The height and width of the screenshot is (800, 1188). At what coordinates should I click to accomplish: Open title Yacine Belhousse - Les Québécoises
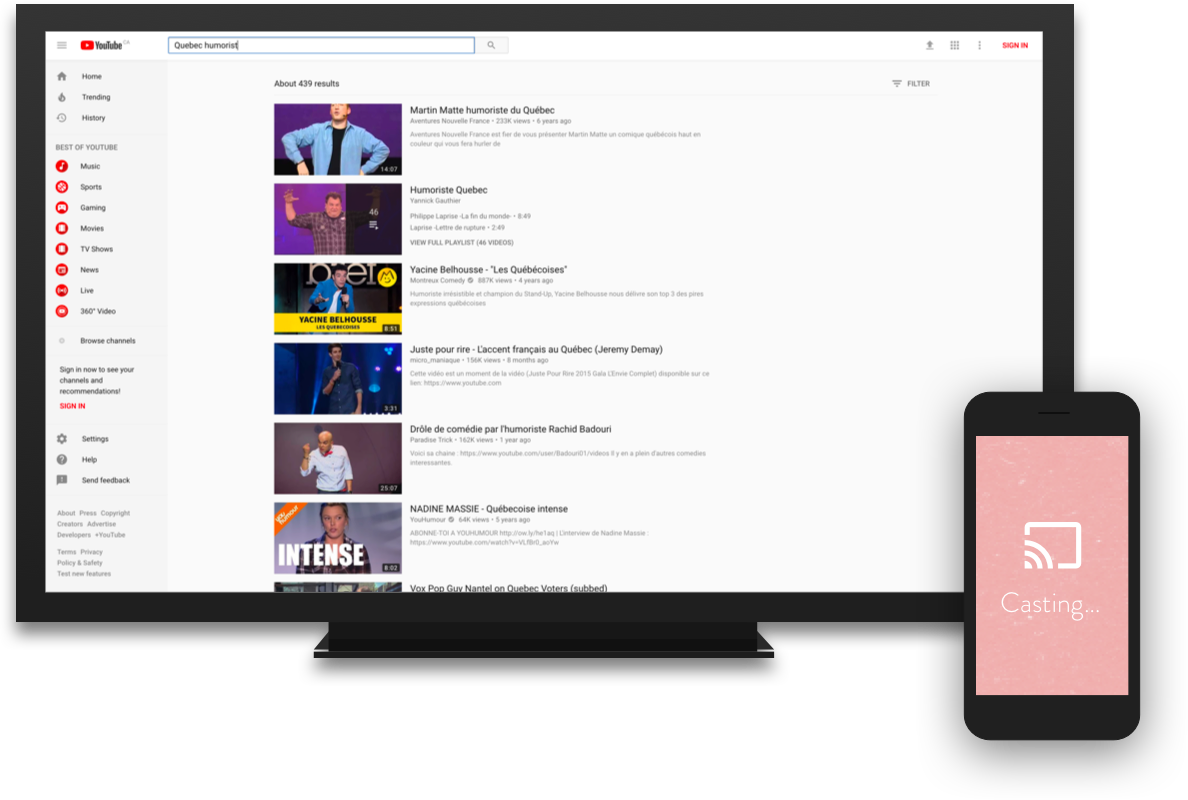[489, 270]
